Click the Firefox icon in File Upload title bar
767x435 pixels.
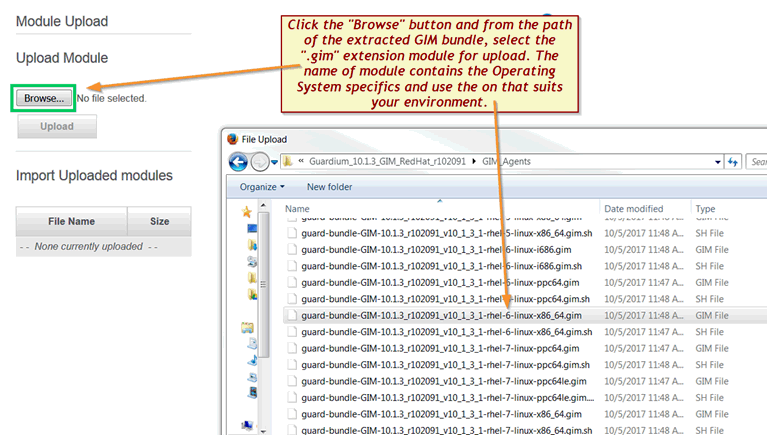(x=232, y=139)
